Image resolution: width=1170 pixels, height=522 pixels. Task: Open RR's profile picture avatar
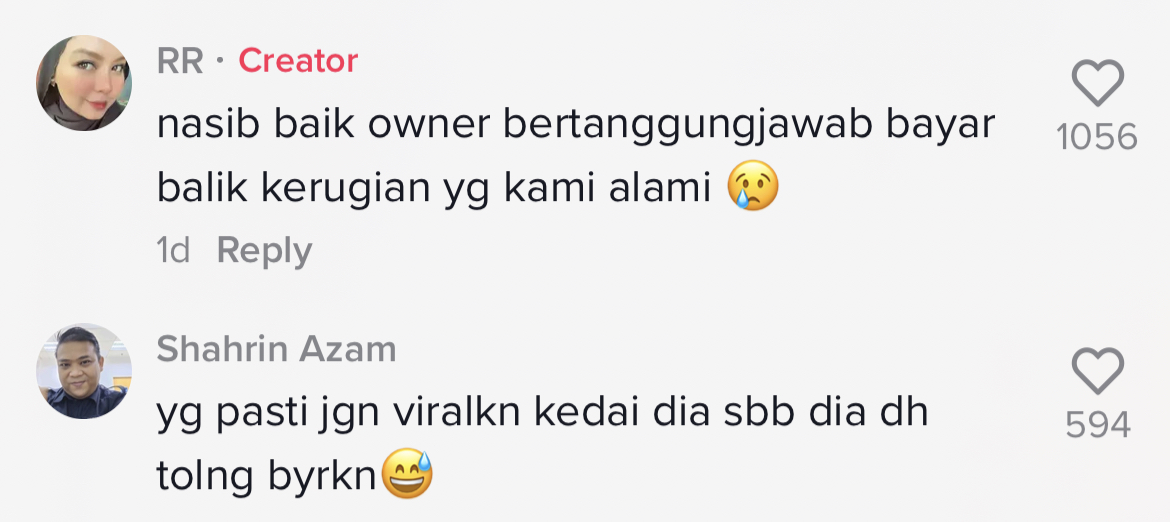tap(84, 83)
